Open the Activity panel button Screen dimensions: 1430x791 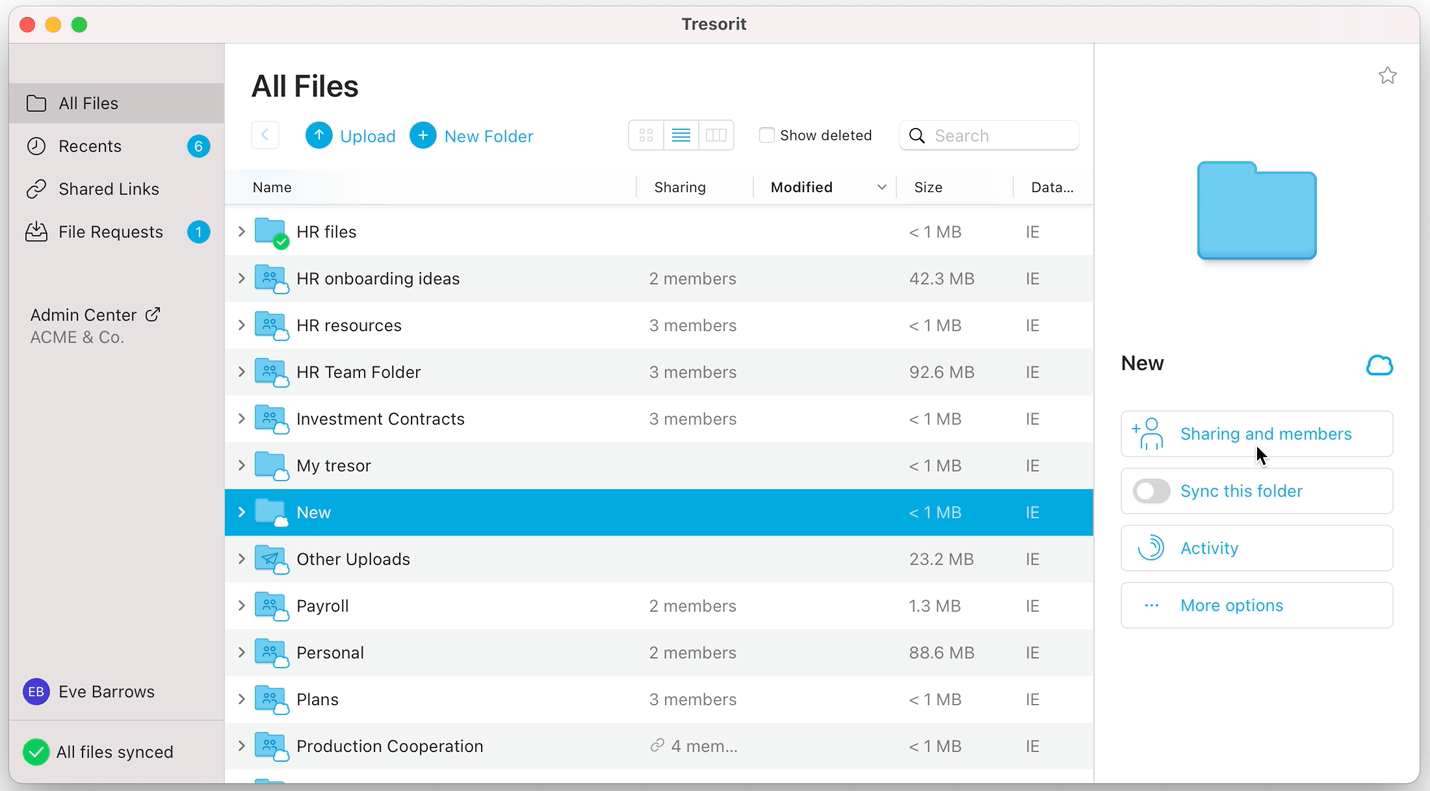point(1257,548)
